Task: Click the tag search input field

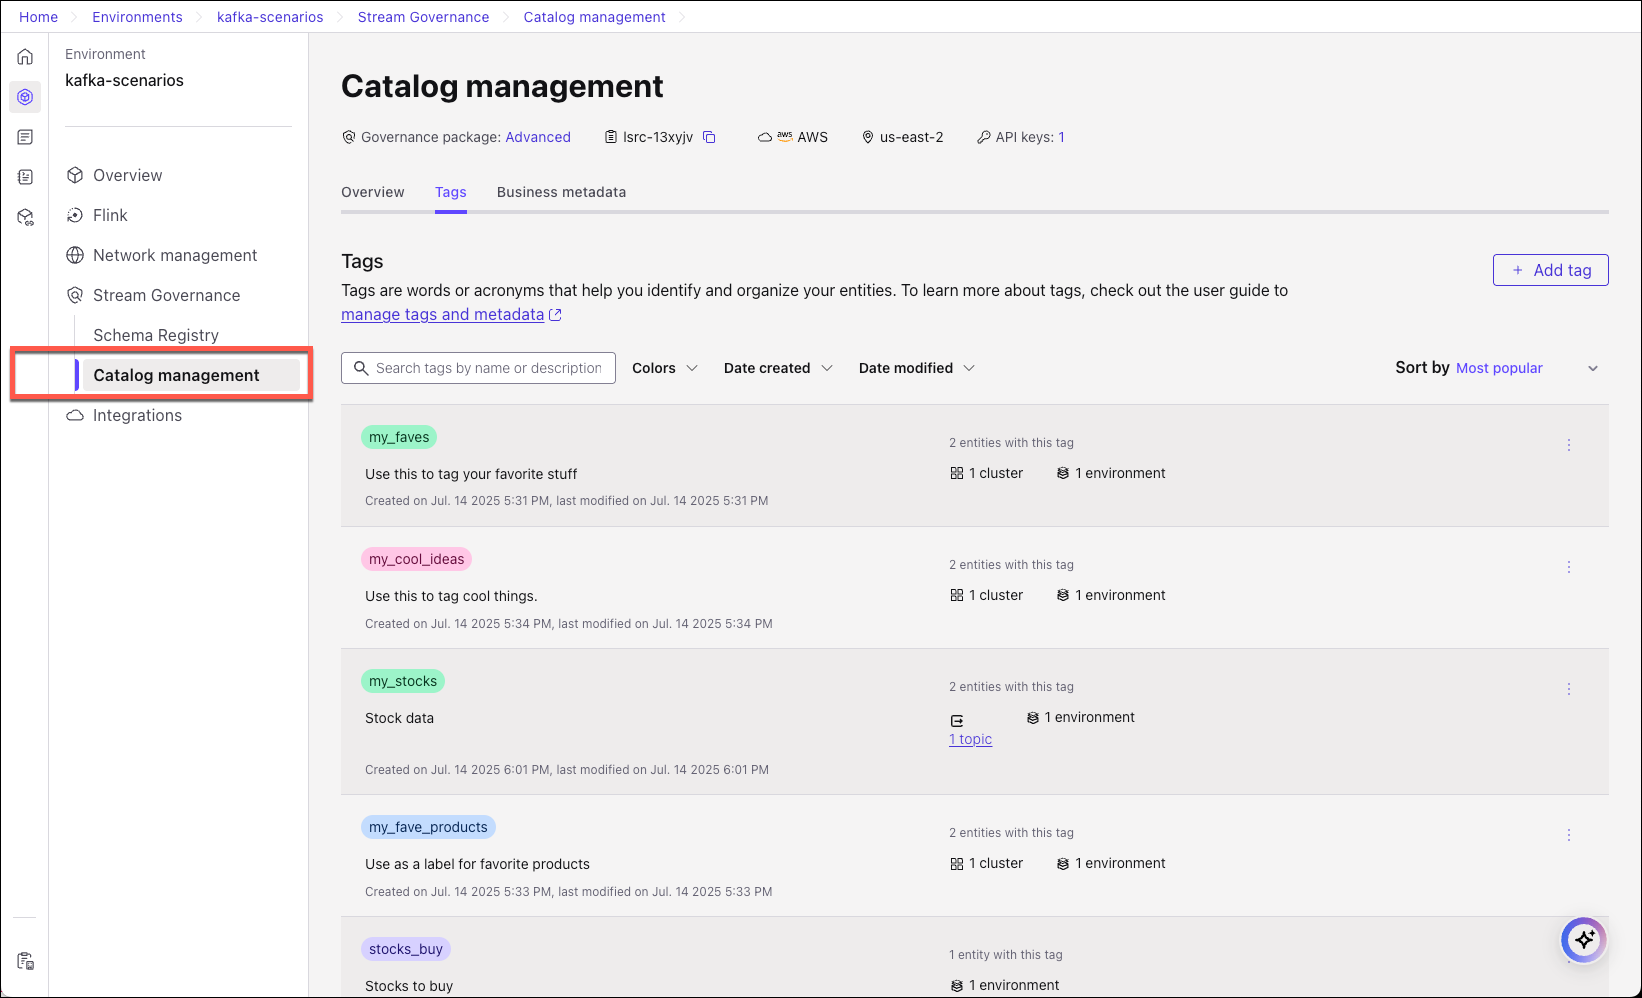Action: [x=478, y=368]
